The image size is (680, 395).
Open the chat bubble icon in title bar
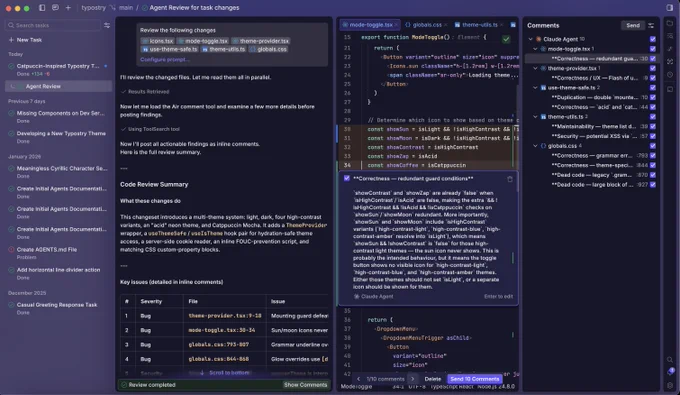coord(55,8)
